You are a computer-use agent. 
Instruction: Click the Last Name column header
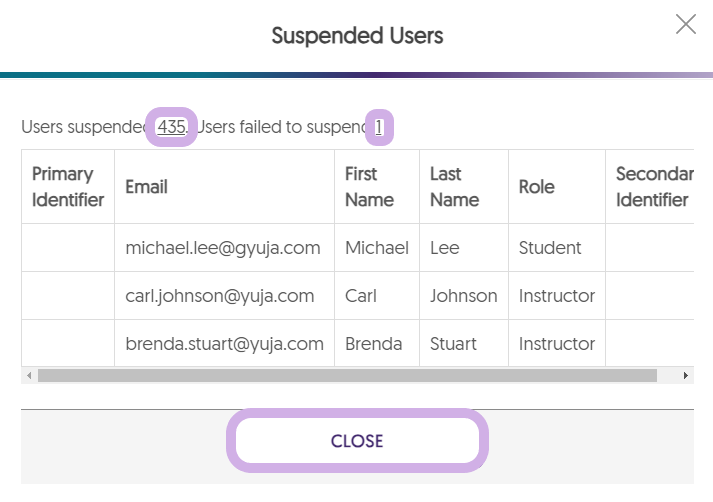pos(445,187)
